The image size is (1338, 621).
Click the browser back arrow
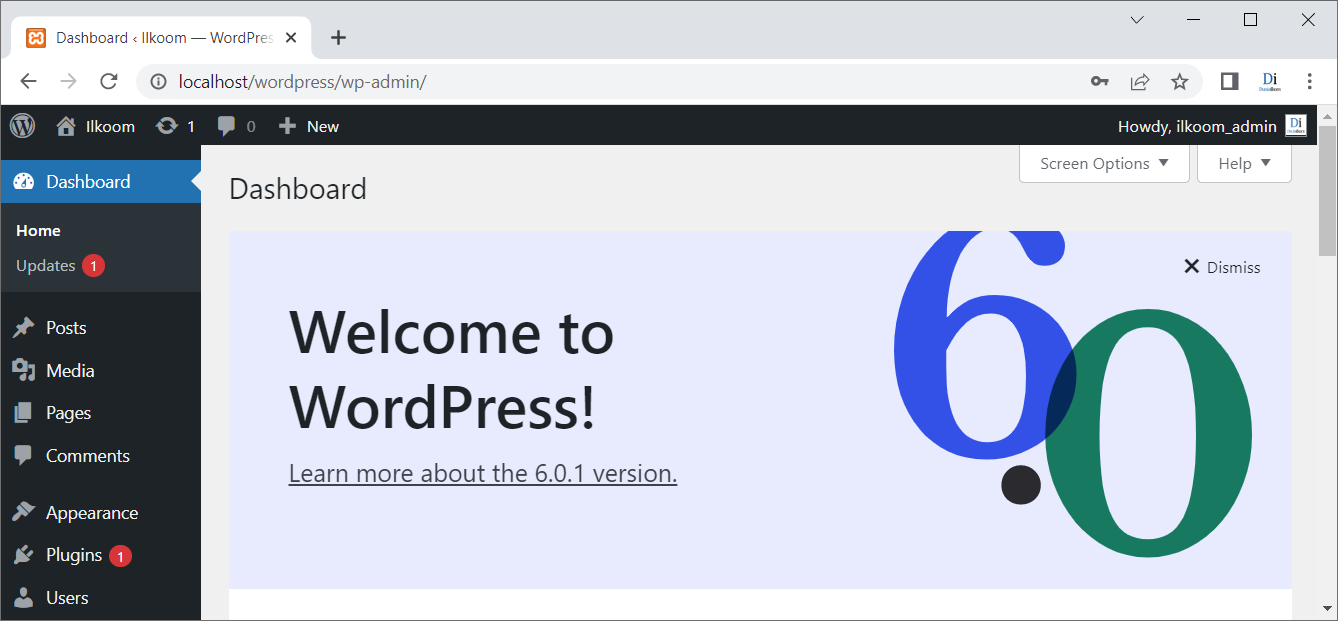click(x=28, y=82)
